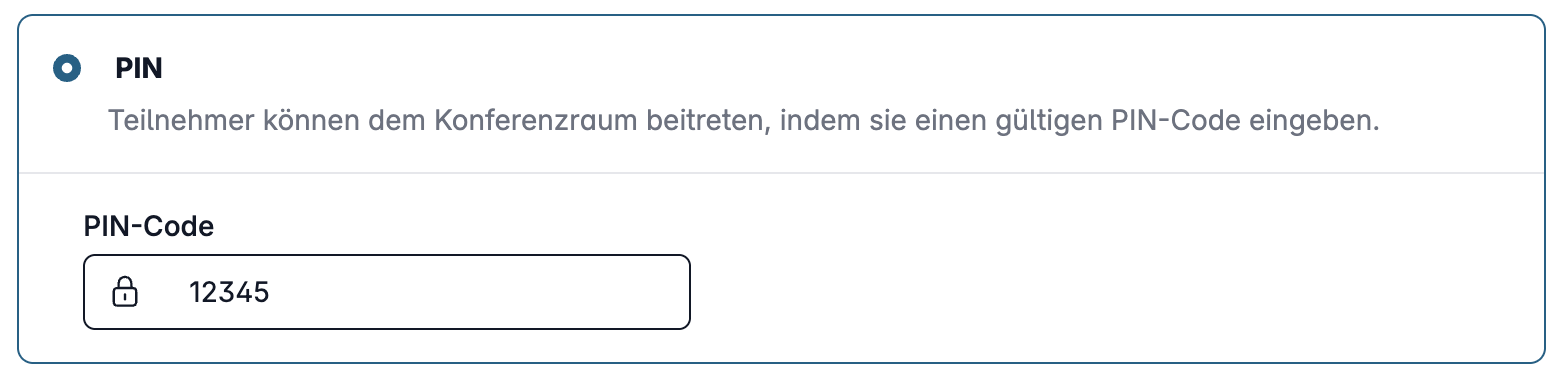Click the padlock symbol beside 12345
Image resolution: width=1562 pixels, height=384 pixels.
click(x=124, y=293)
